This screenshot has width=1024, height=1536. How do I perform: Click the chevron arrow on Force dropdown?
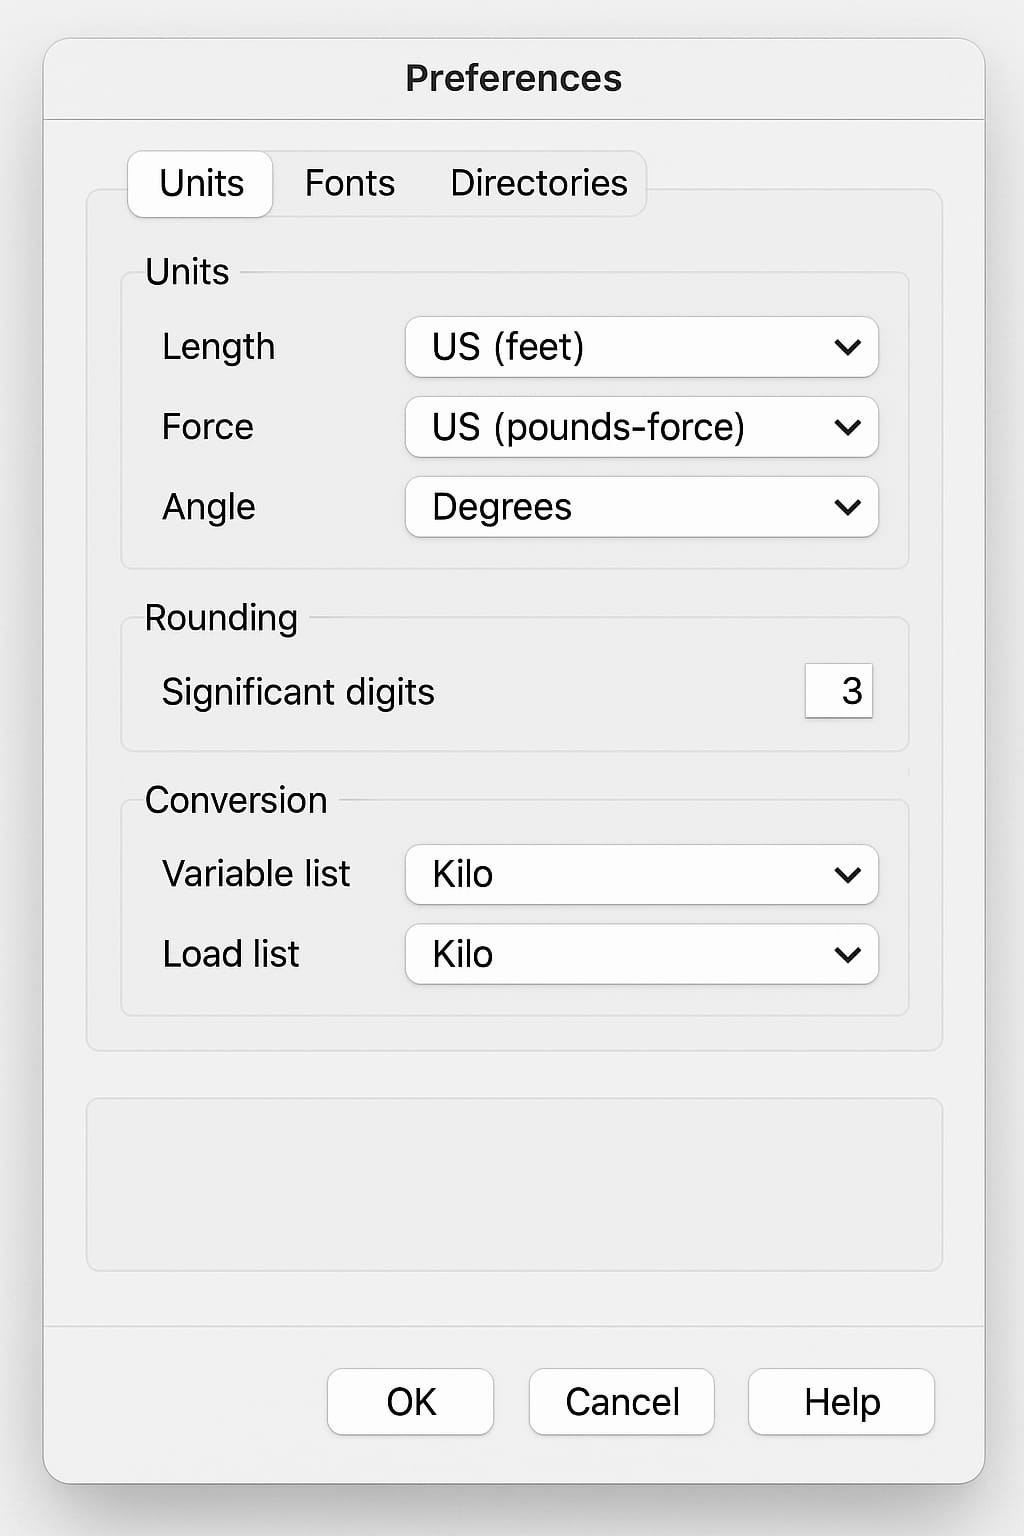pyautogui.click(x=847, y=428)
